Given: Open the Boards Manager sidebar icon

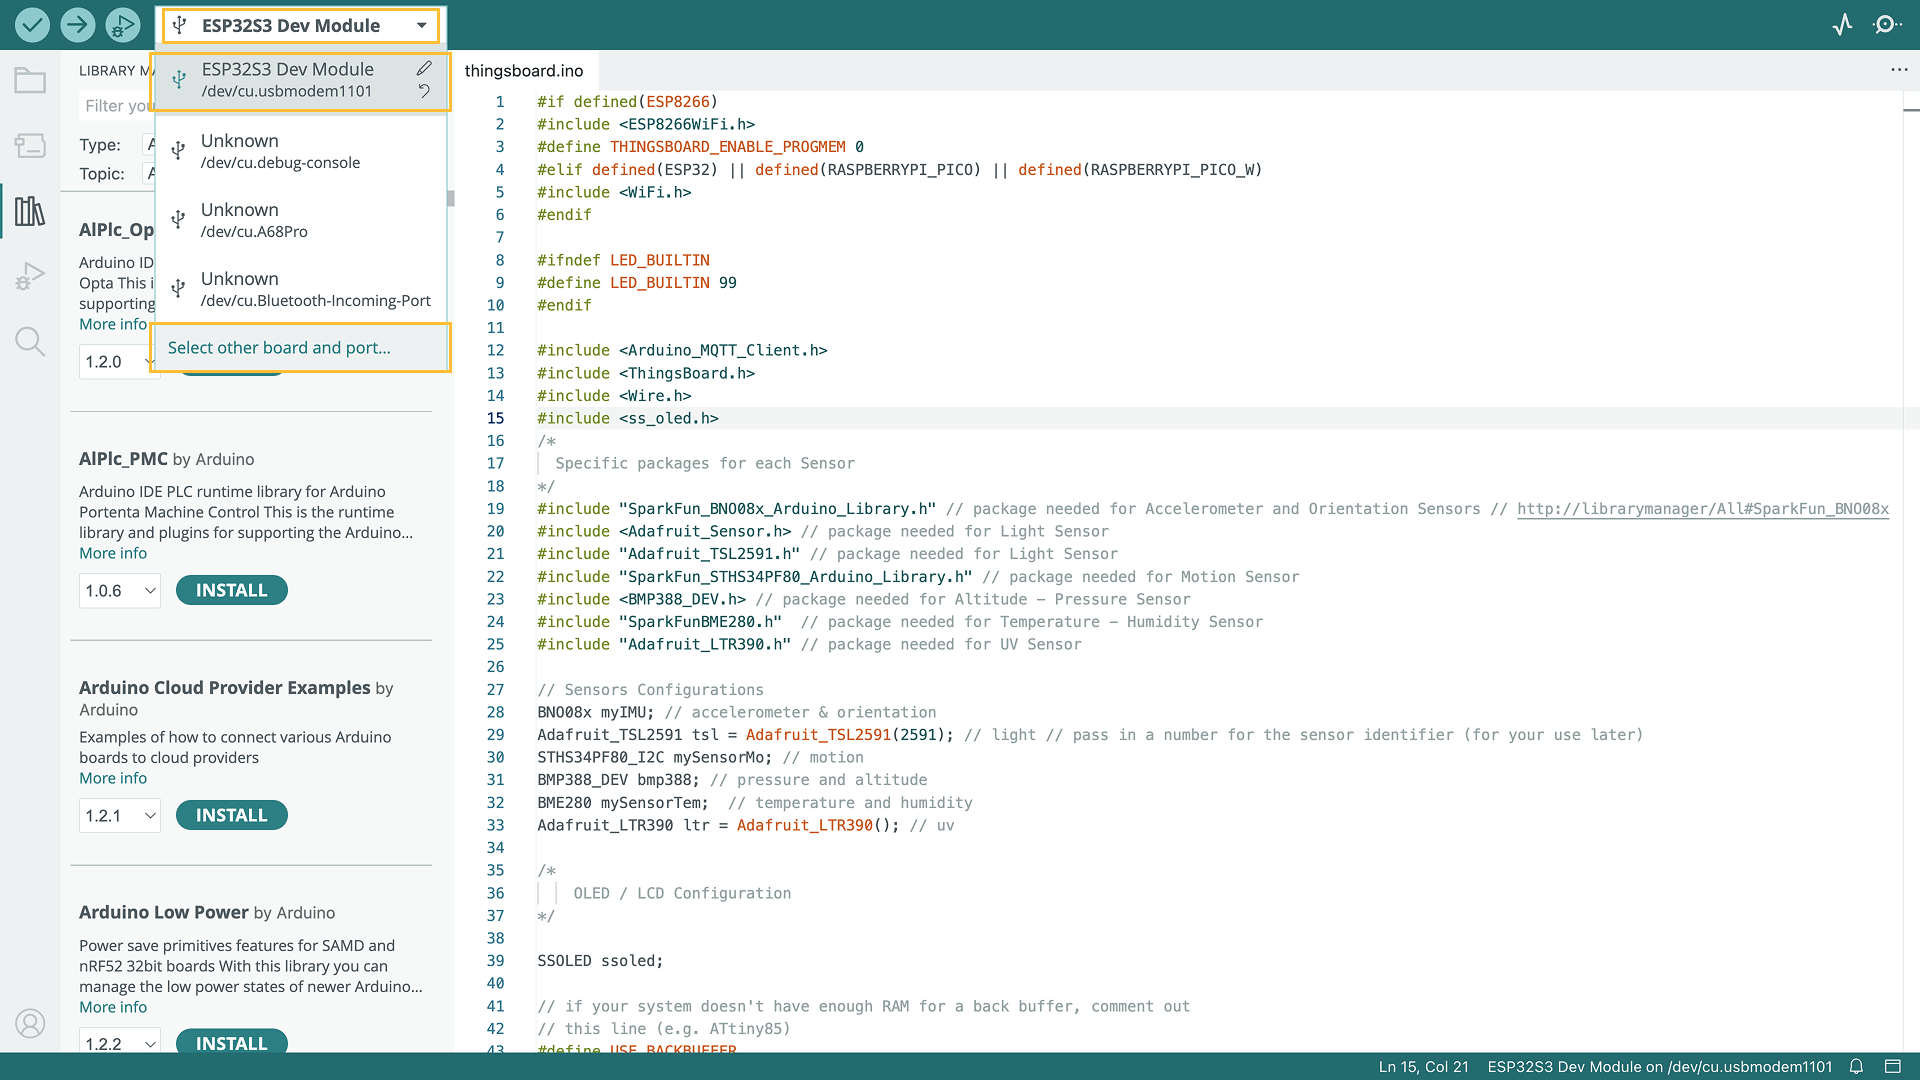Looking at the screenshot, I should pyautogui.click(x=30, y=146).
